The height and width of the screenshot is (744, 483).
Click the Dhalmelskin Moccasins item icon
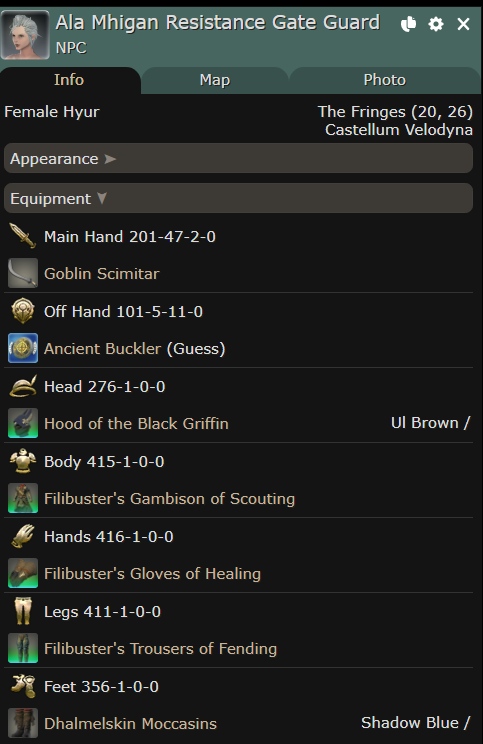(23, 723)
